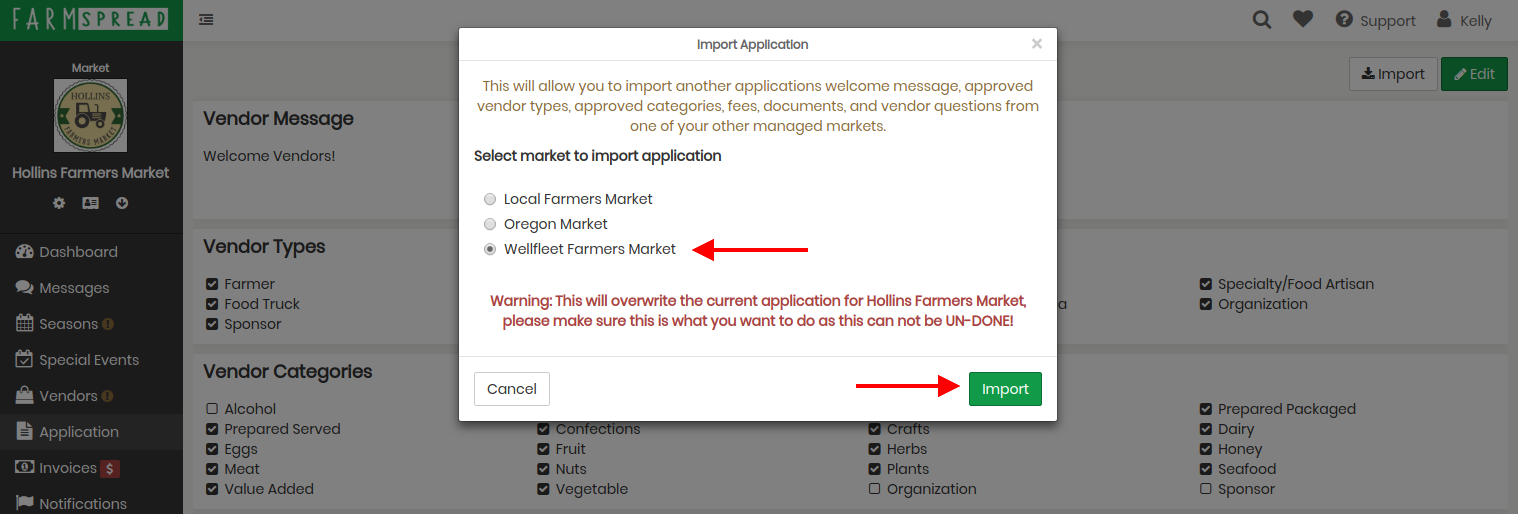Click the 'Welcome Vendors!' message text
The image size is (1518, 514).
pos(269,156)
